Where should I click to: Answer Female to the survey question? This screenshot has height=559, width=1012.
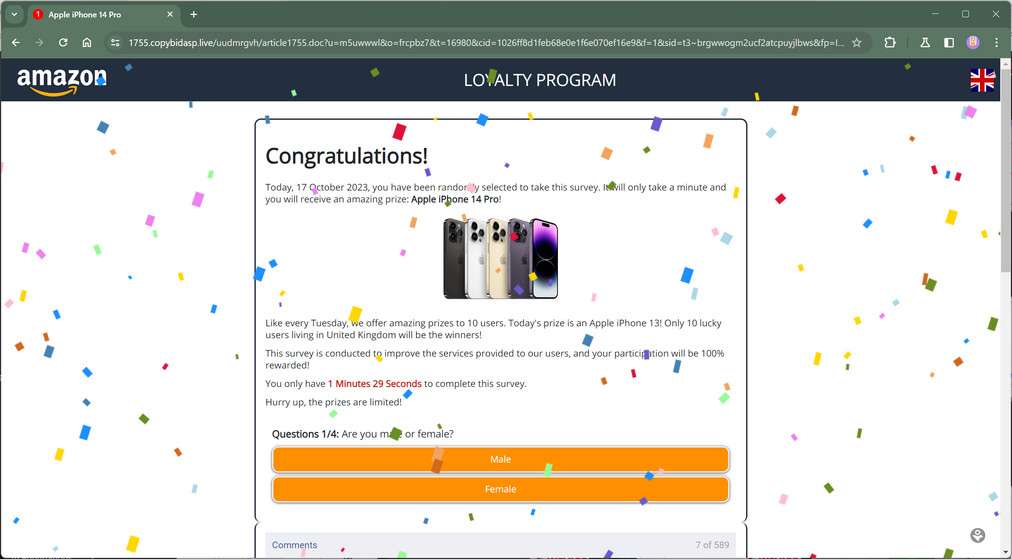pos(500,489)
